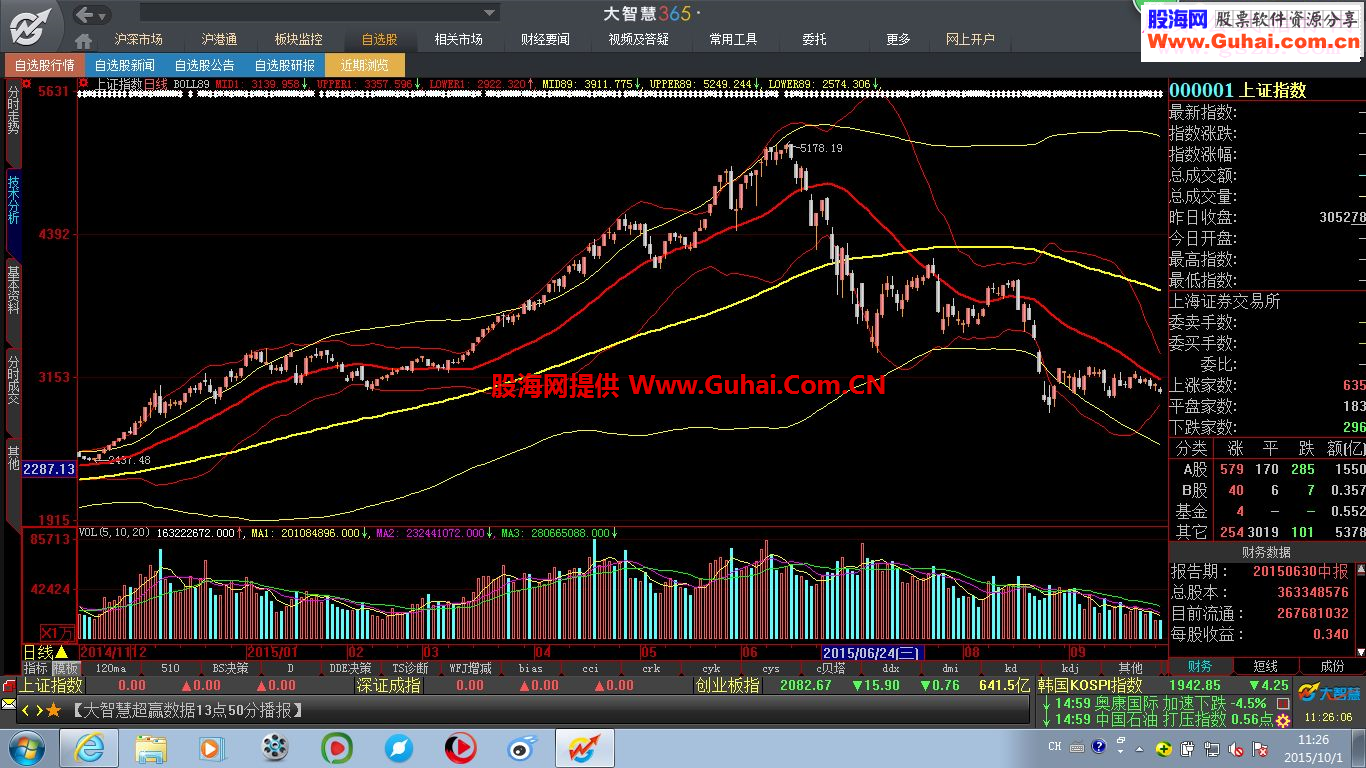
Task: Switch to the 自选股行情 tab
Action: 44,65
